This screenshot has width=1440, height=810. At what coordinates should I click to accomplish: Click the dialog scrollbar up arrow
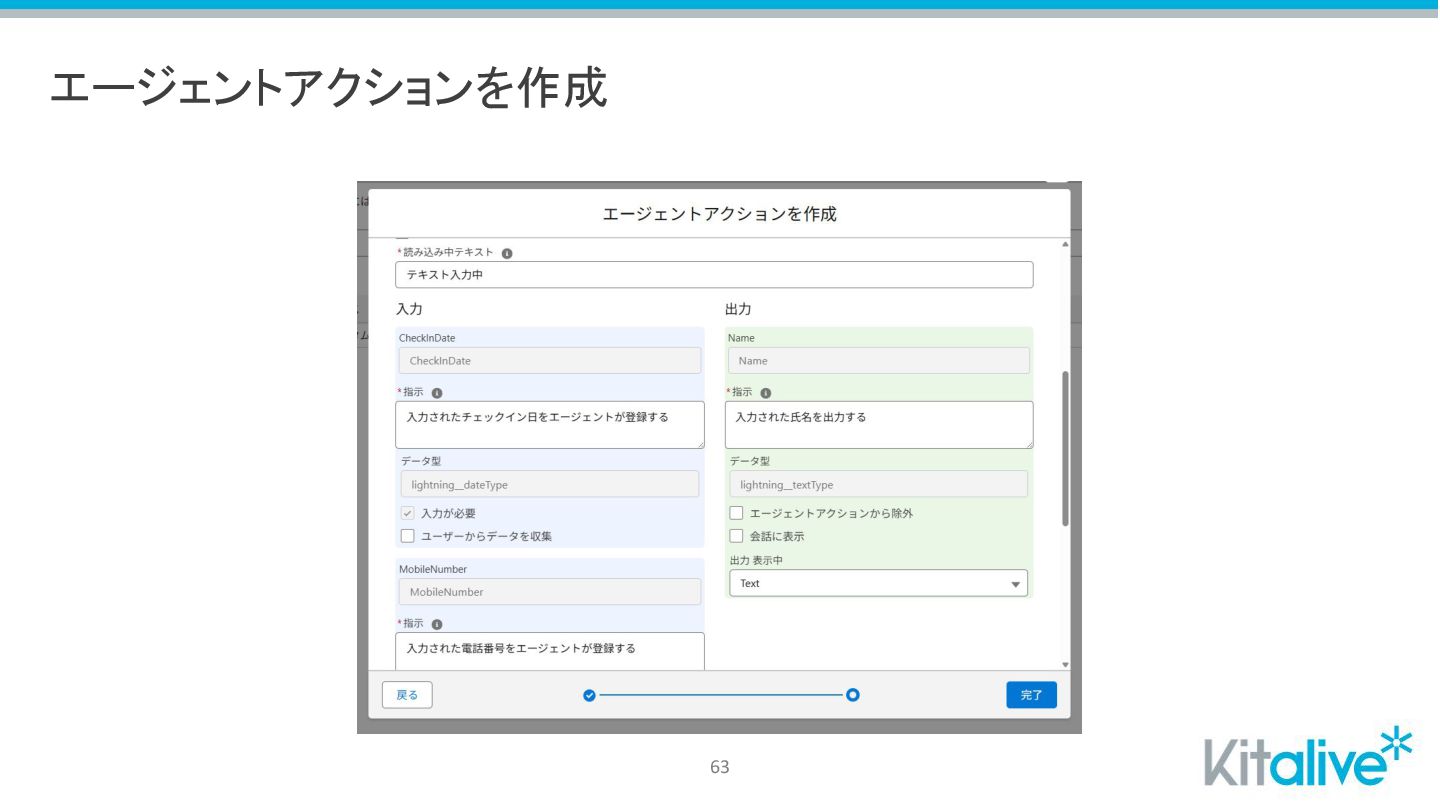pyautogui.click(x=1065, y=244)
